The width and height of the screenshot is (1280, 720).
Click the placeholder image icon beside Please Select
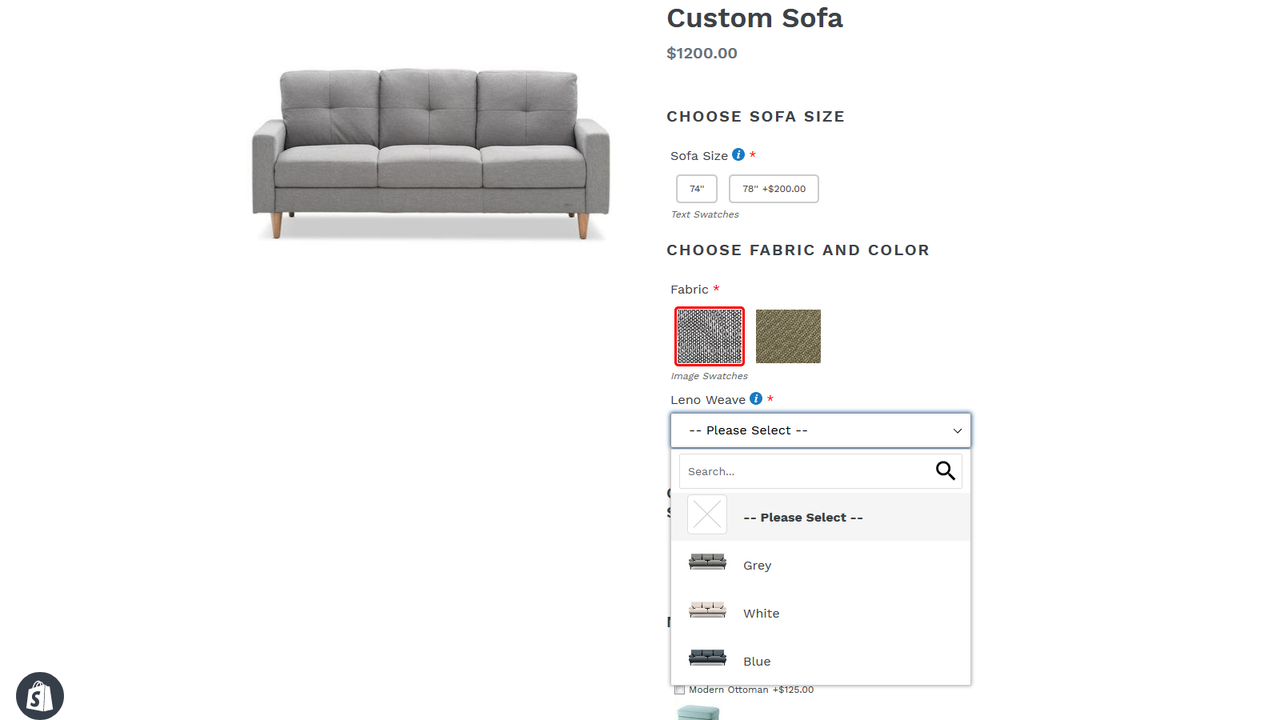tap(707, 514)
